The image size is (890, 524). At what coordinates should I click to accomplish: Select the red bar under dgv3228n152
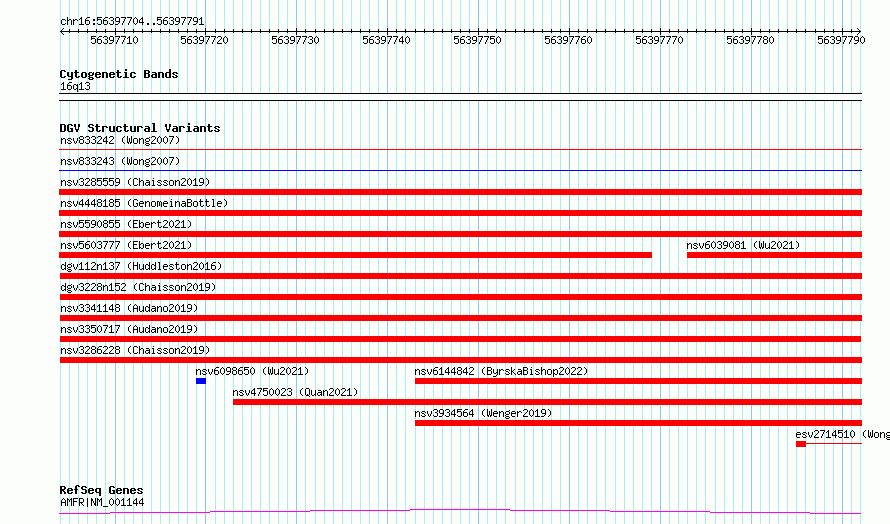click(x=460, y=297)
